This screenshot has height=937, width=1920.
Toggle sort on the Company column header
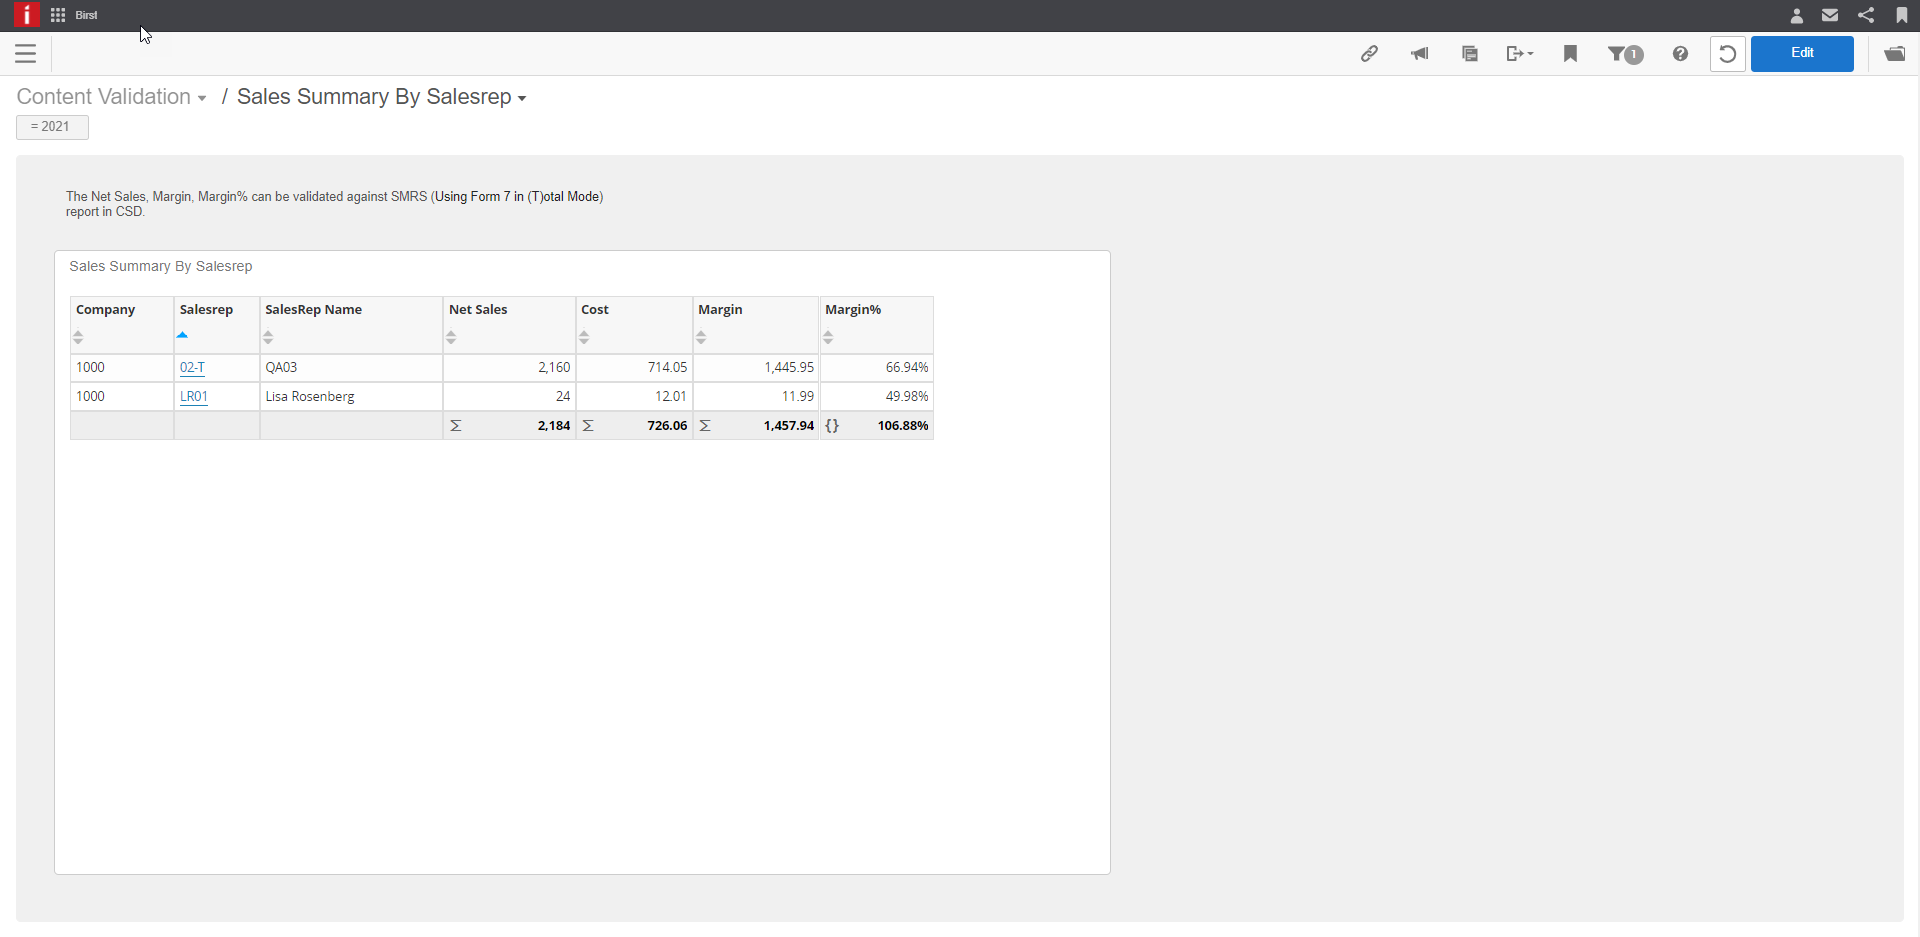point(77,337)
